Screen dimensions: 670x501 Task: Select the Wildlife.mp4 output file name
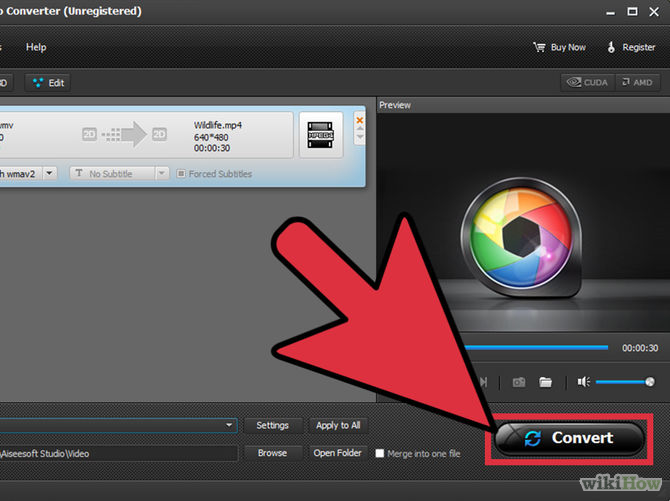pos(218,125)
